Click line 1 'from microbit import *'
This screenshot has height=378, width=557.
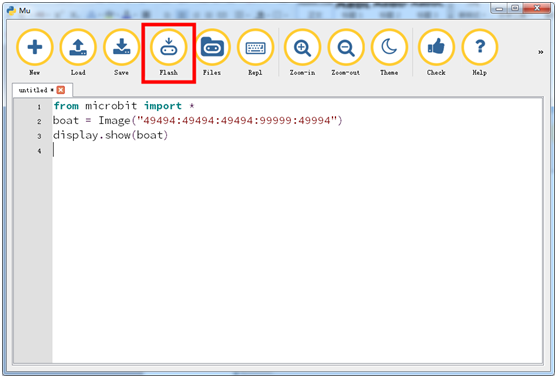[x=124, y=106]
